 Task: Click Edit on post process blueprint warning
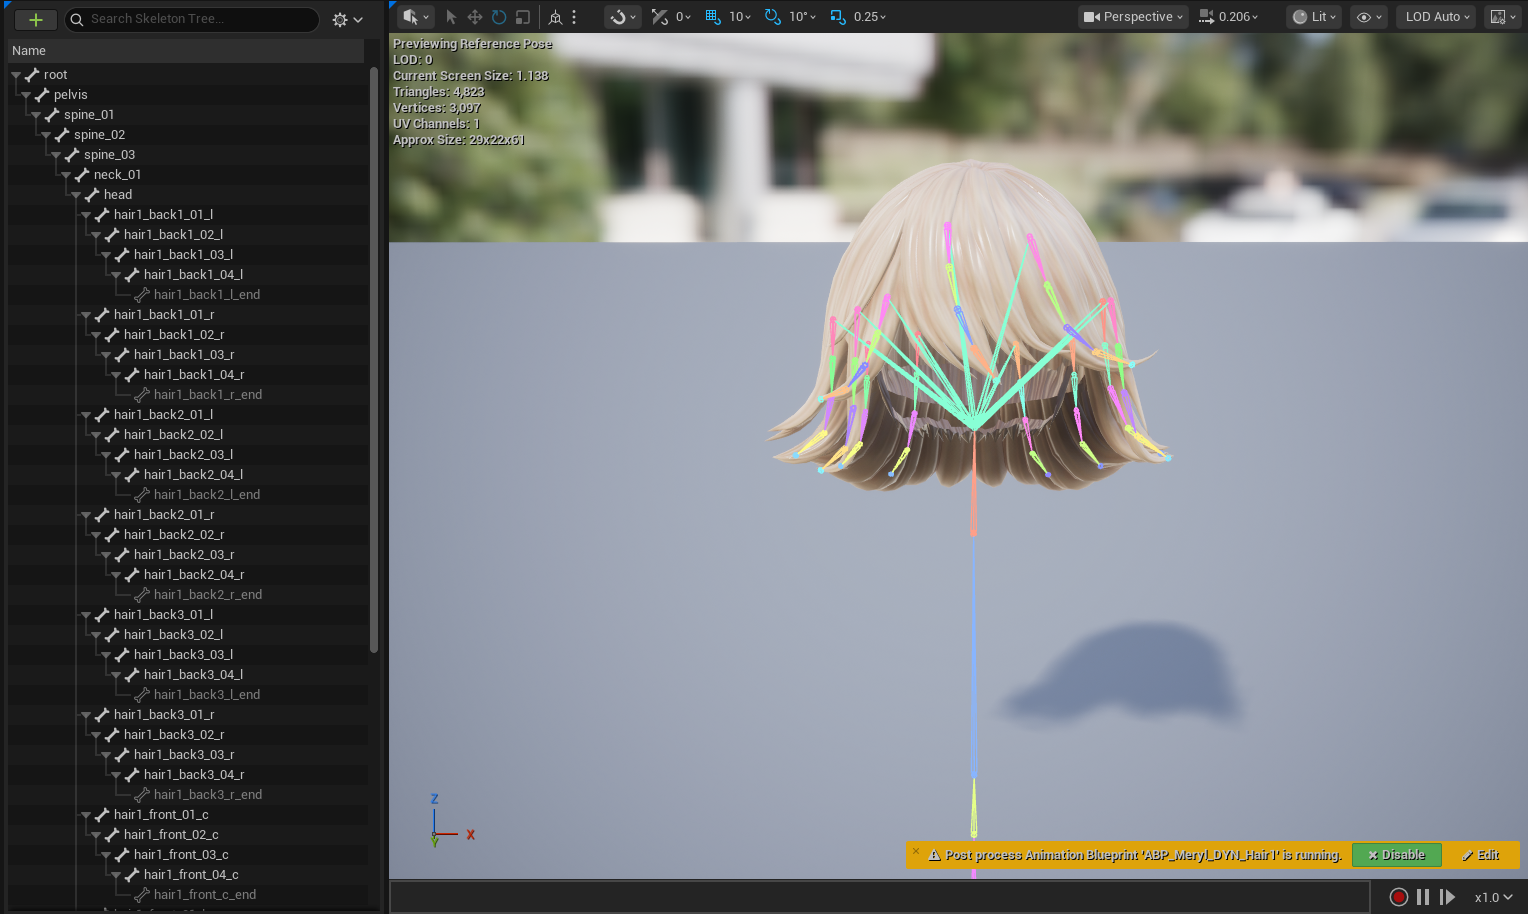(1480, 855)
